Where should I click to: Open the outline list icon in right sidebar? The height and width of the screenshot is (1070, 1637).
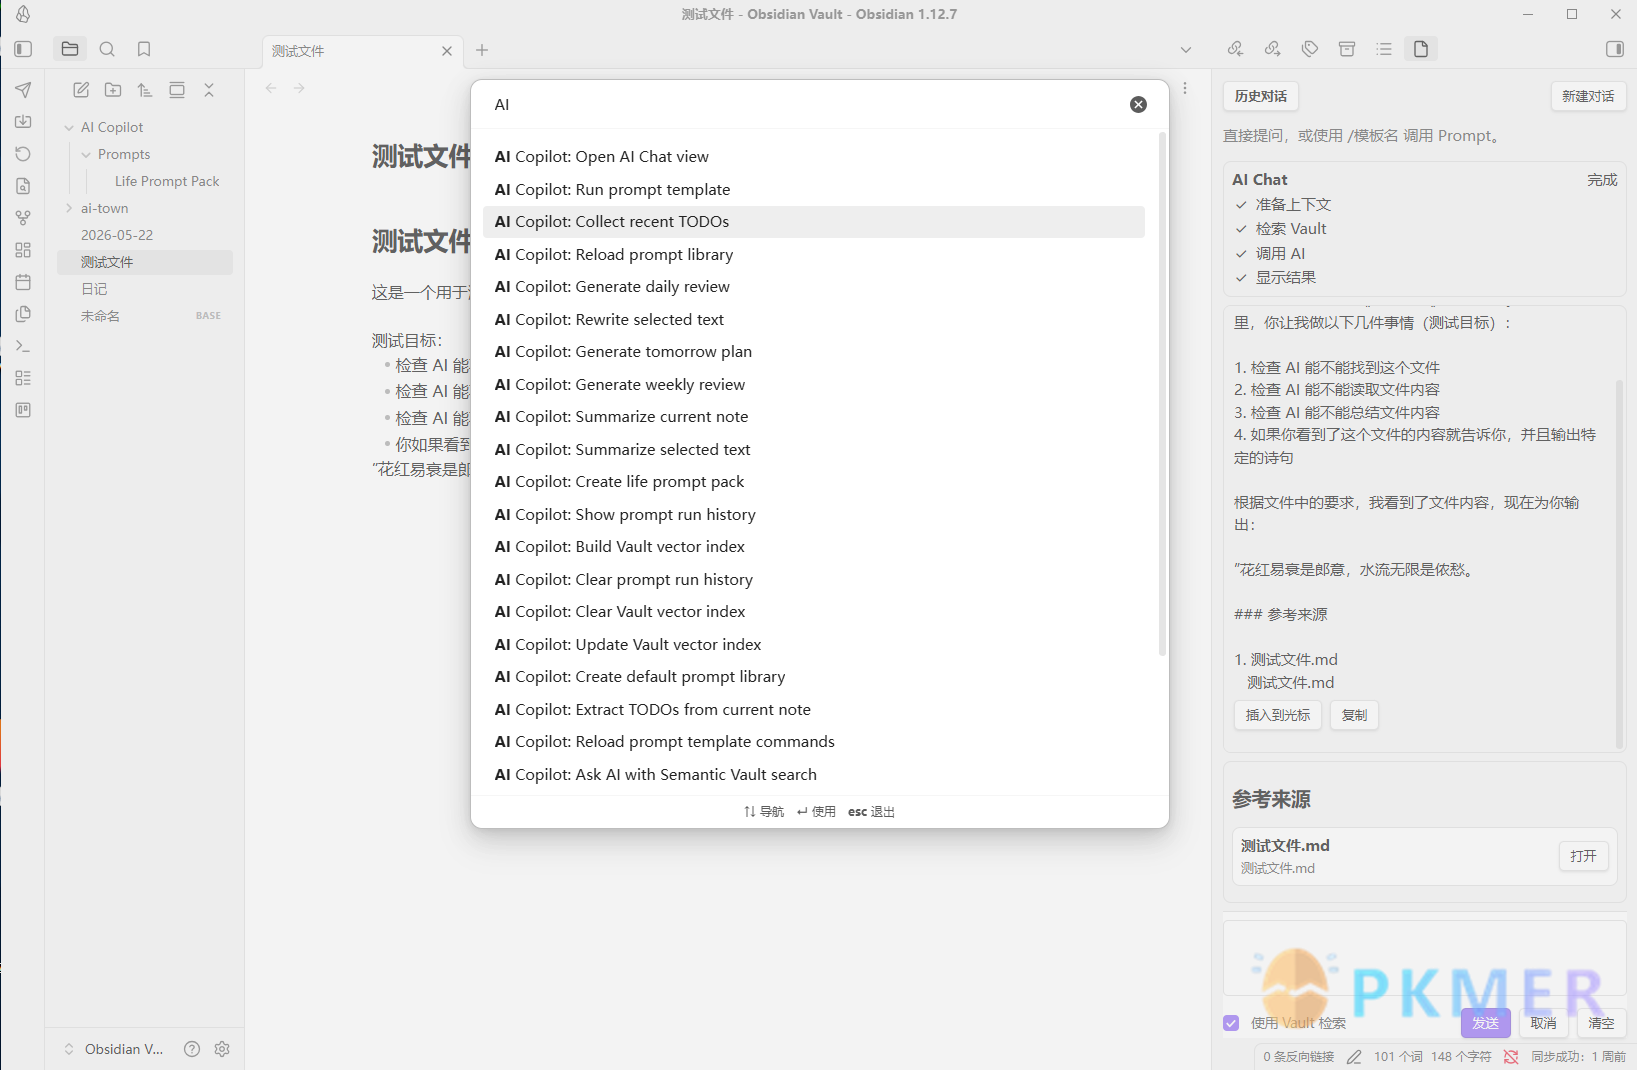coord(1384,49)
